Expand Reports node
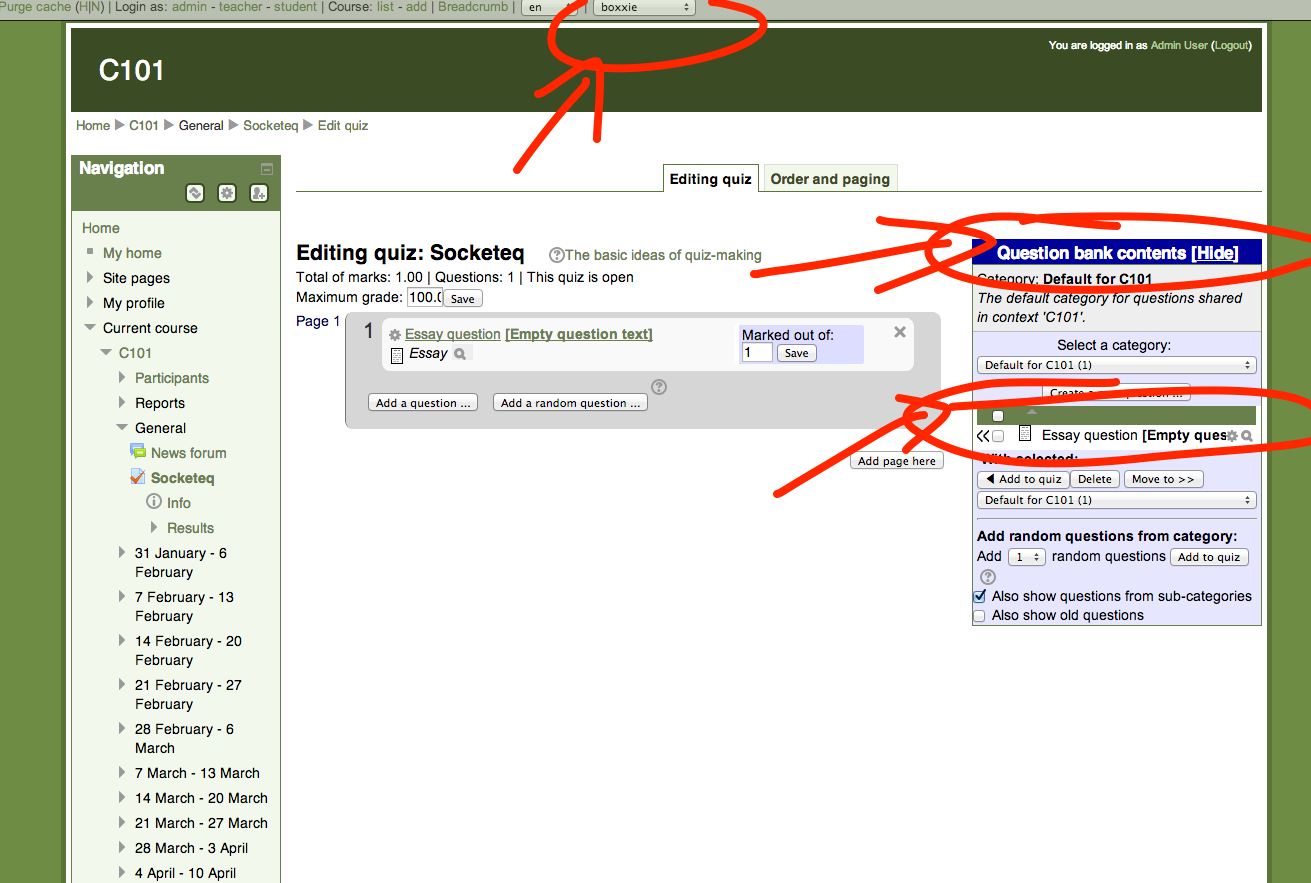 click(122, 403)
